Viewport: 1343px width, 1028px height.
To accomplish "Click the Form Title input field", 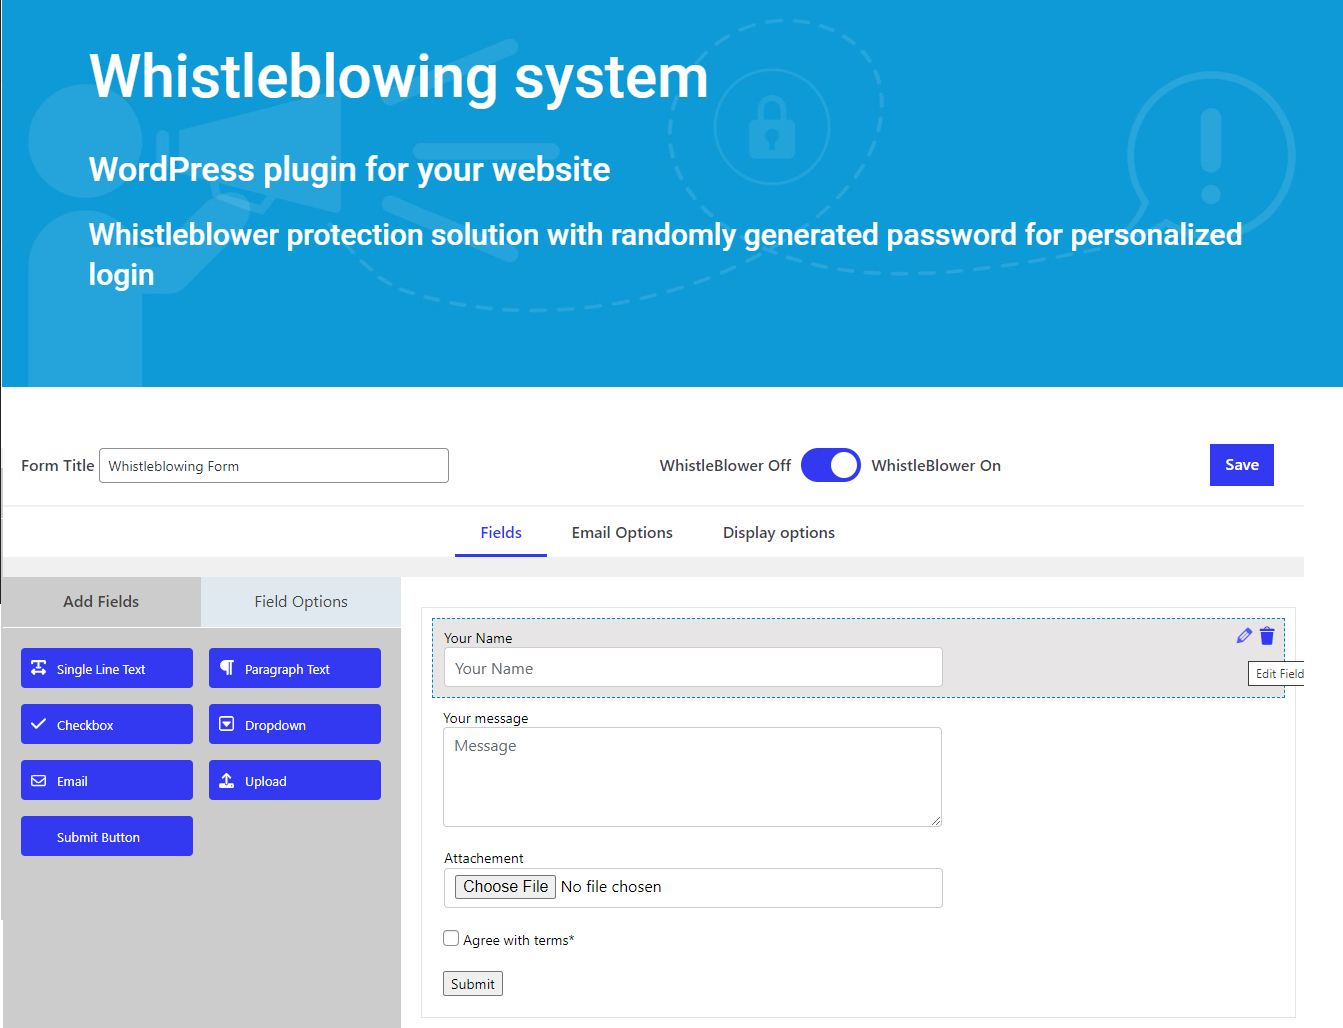I will pyautogui.click(x=274, y=466).
